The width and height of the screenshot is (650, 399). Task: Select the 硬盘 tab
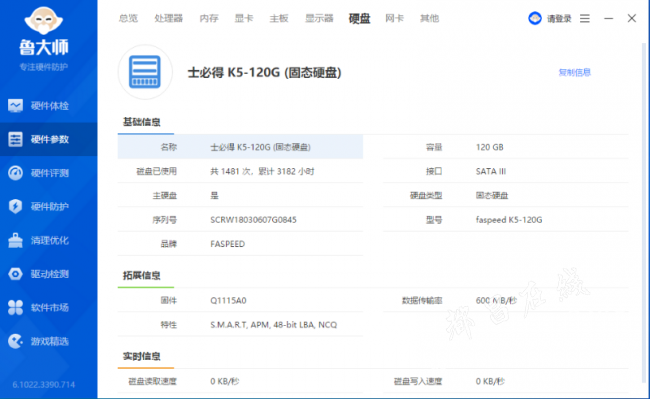point(359,18)
